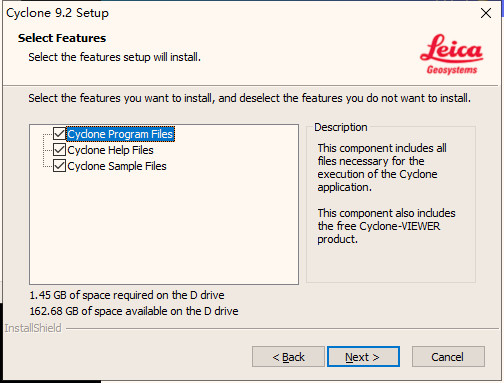Go to the next setup step
Screen dimensions: 504x383
pos(363,357)
